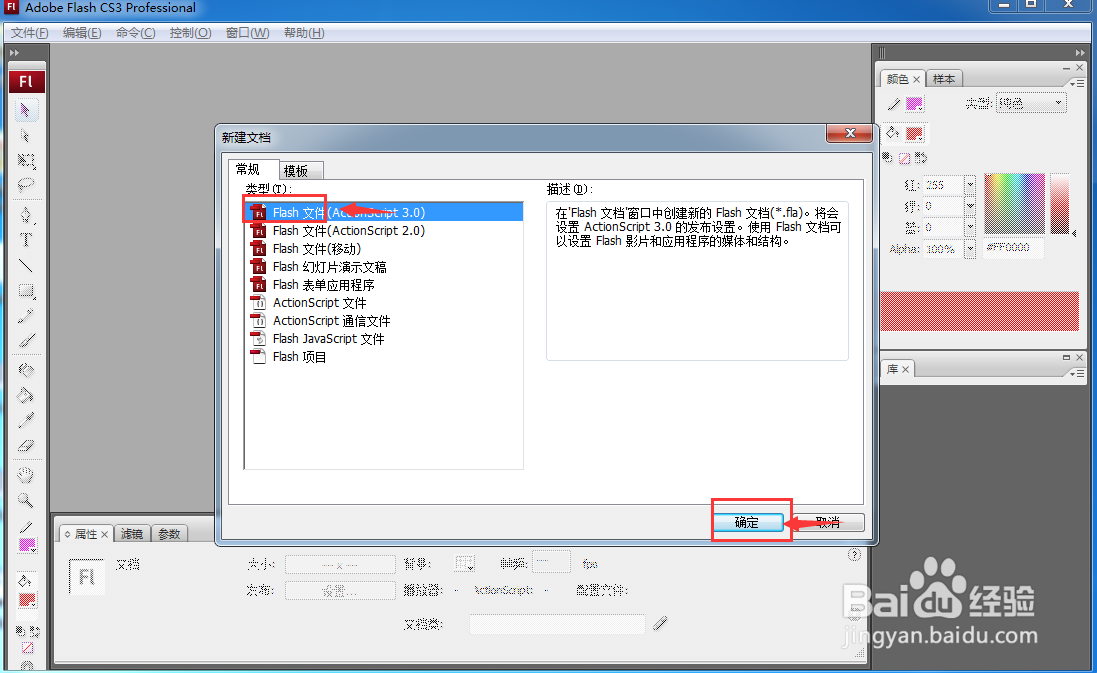Select the Text tool
The height and width of the screenshot is (673, 1097).
tap(26, 240)
